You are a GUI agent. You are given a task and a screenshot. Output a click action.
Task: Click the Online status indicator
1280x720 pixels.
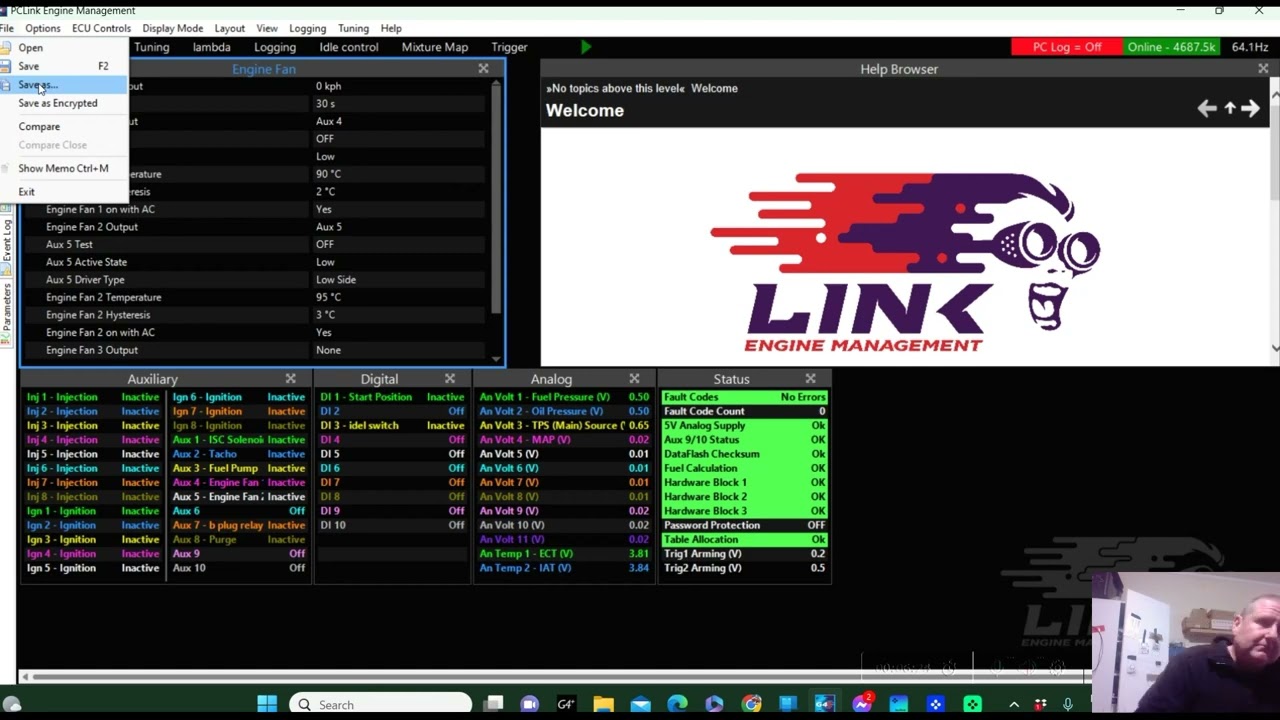(x=1171, y=47)
